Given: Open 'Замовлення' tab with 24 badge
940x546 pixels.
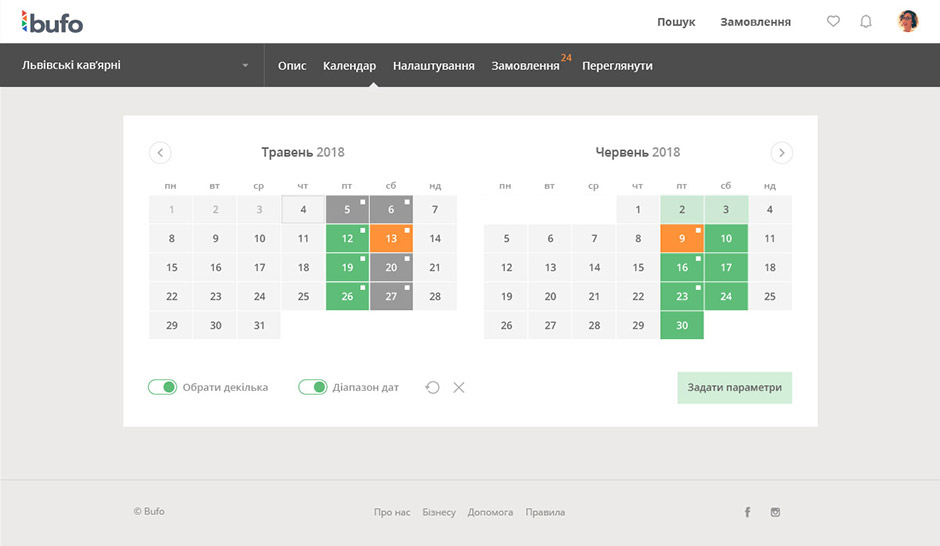Looking at the screenshot, I should point(525,66).
